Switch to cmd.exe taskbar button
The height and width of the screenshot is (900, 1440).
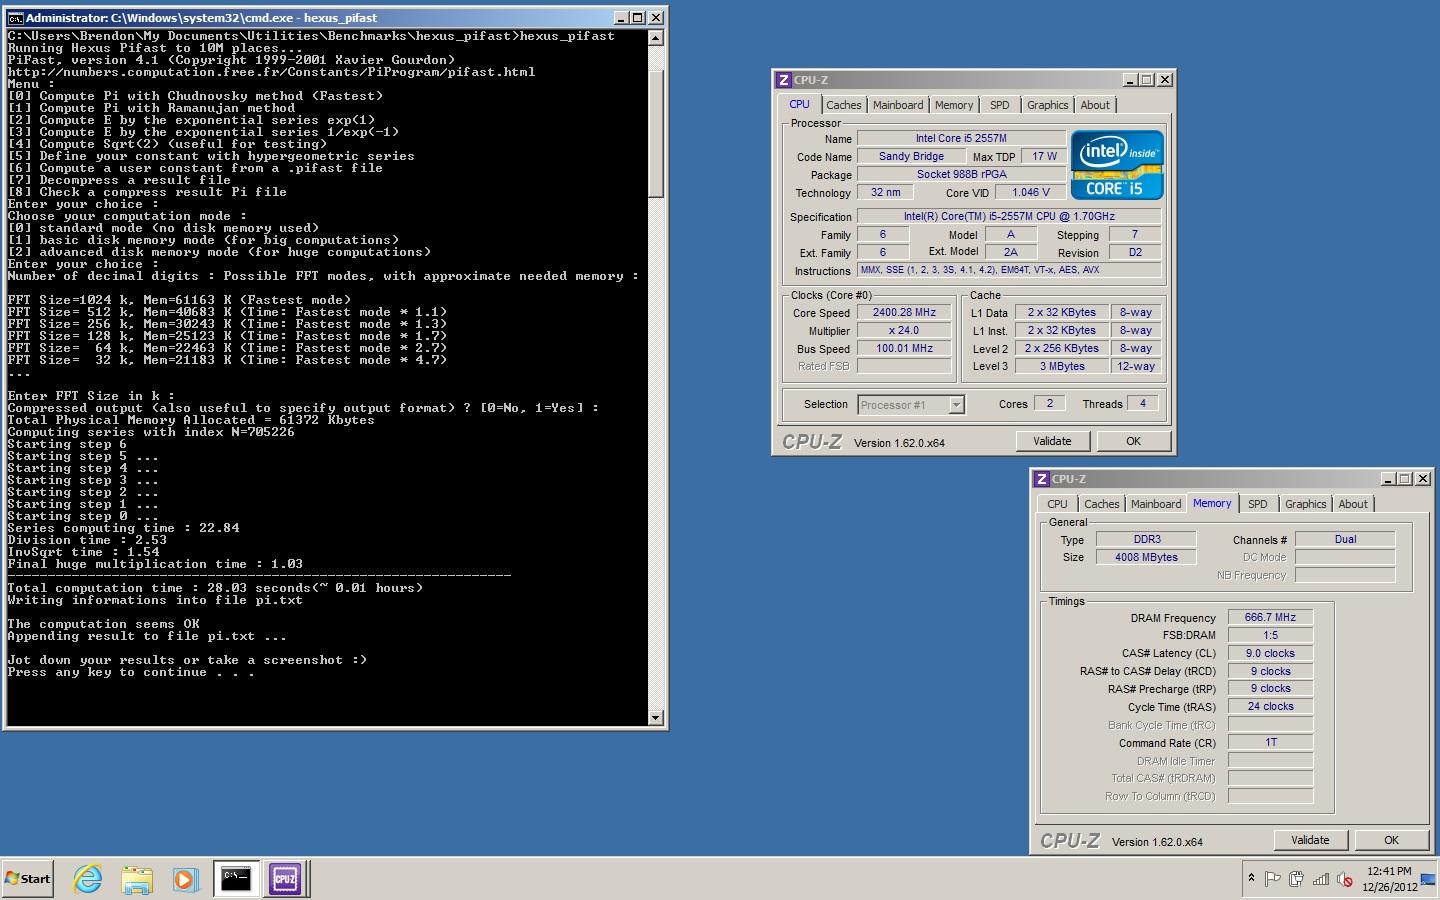(x=236, y=879)
